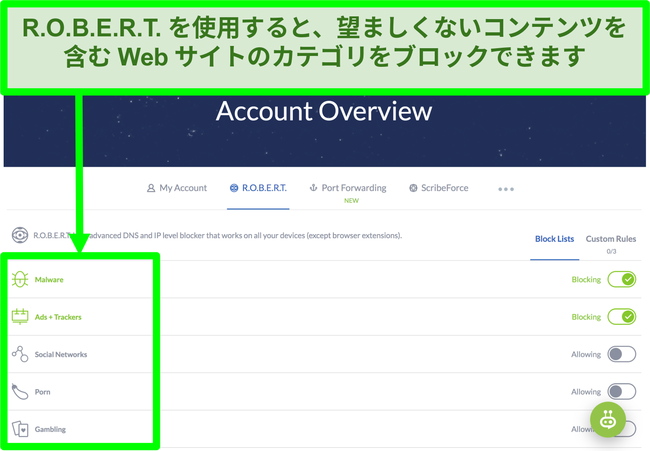650x451 pixels.
Task: Click the Malware Blocking status text
Action: [586, 280]
